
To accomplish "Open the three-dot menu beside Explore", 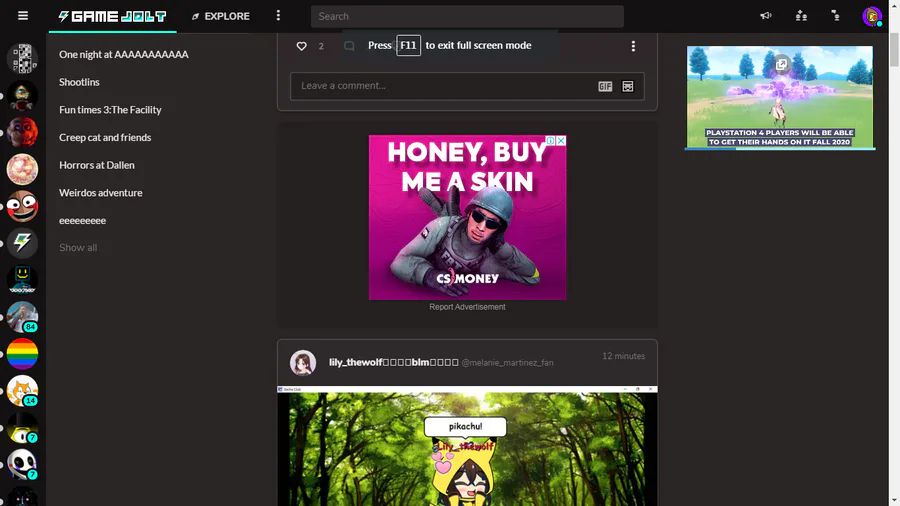I will [x=278, y=15].
